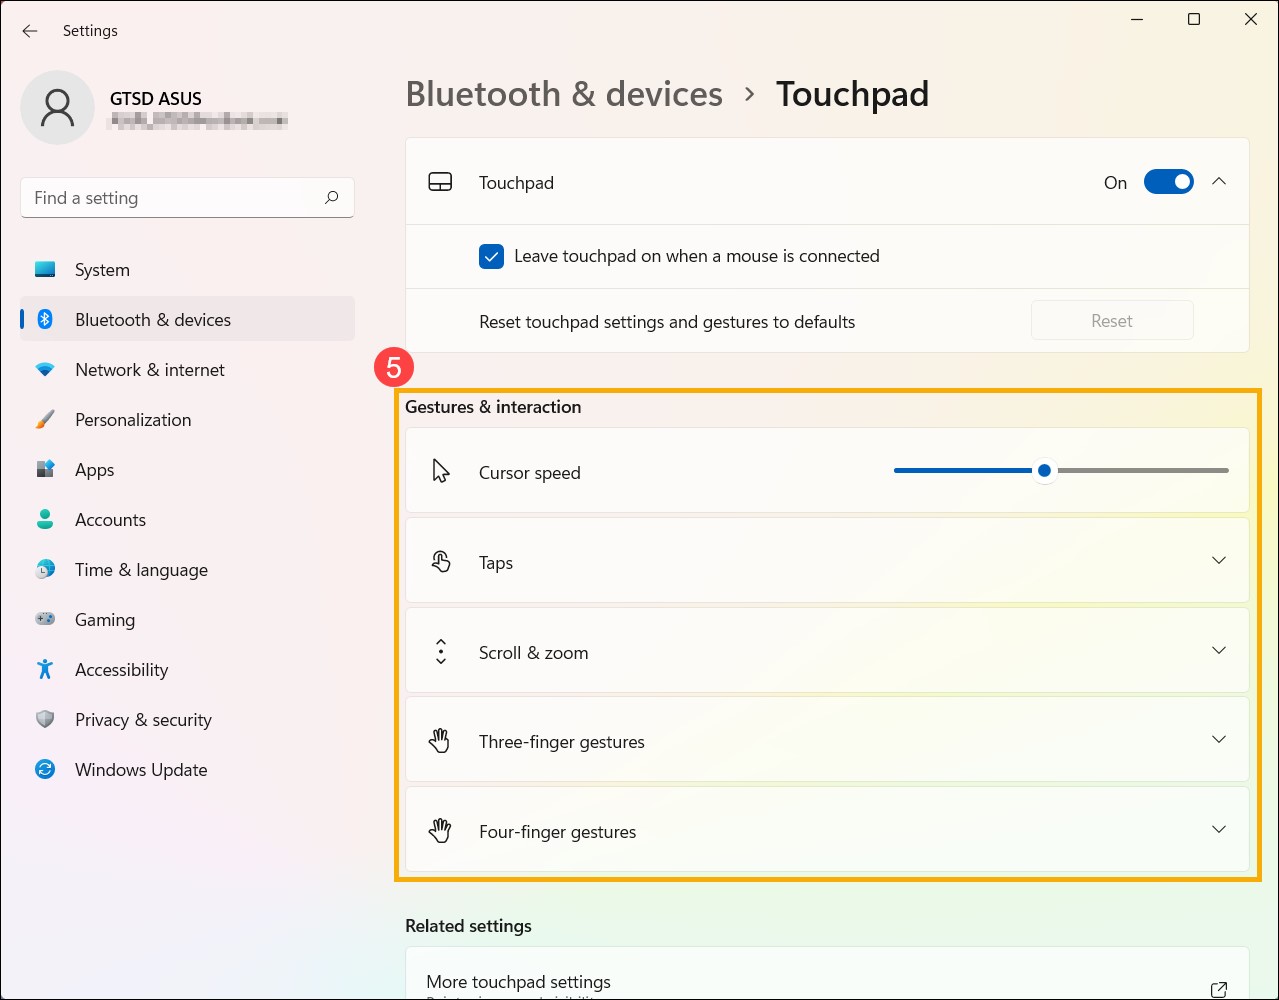Open Windows Update from the sidebar
The image size is (1279, 1000).
click(140, 769)
